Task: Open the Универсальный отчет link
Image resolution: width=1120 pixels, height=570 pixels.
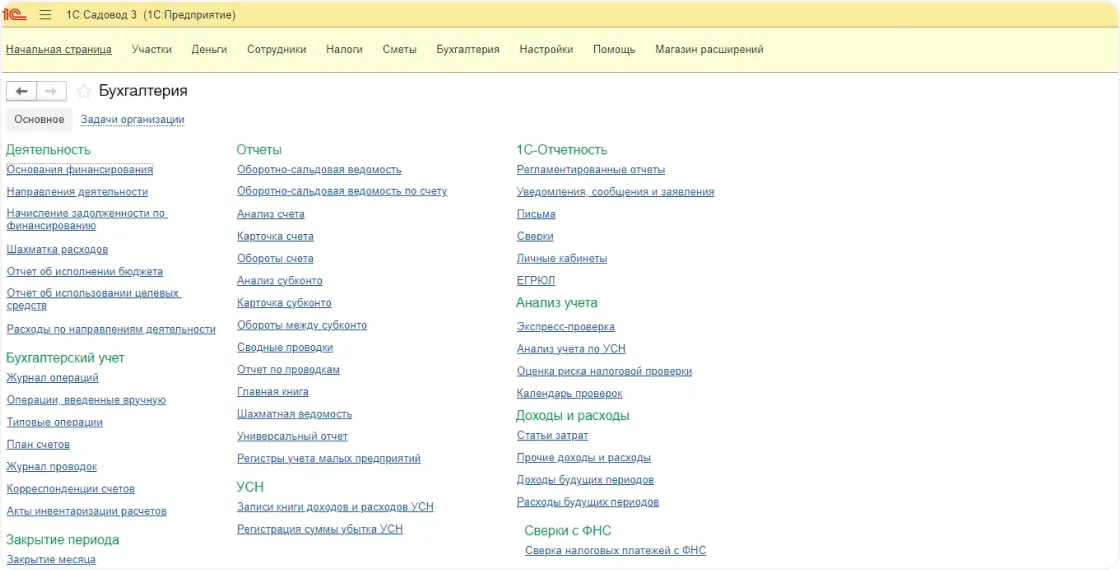Action: click(x=292, y=436)
